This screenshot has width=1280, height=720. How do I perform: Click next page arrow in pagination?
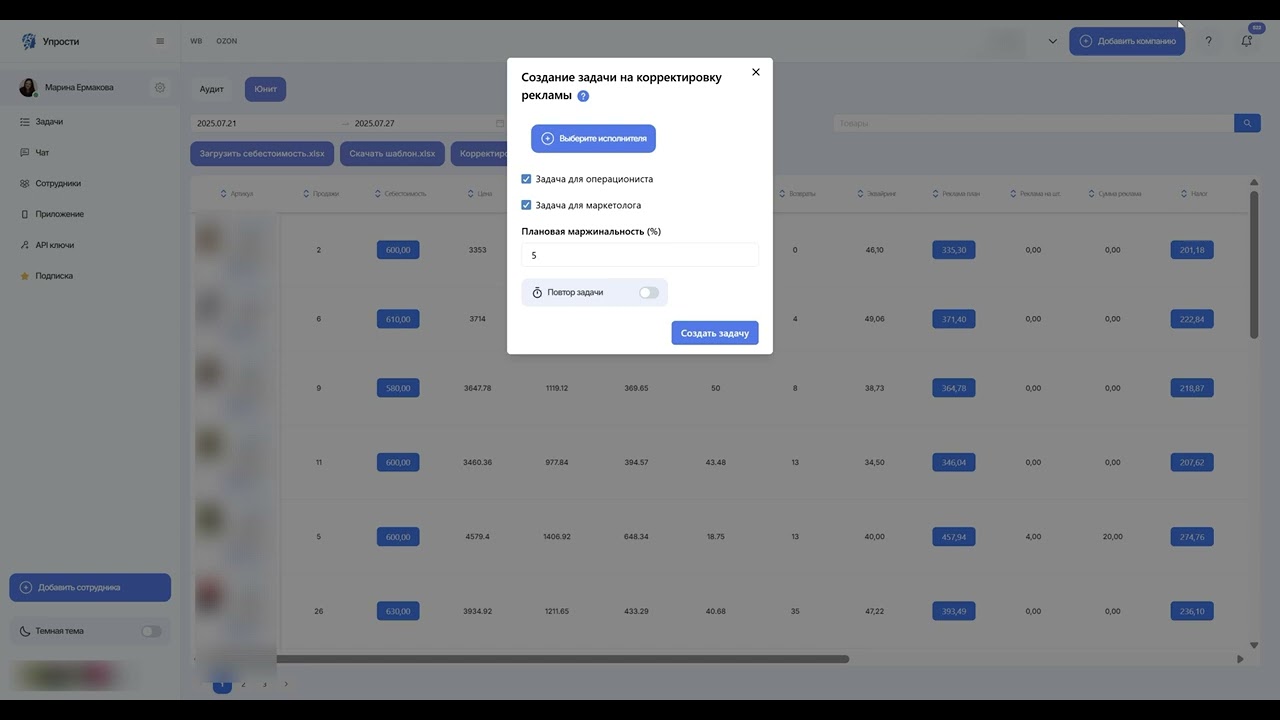coord(286,684)
